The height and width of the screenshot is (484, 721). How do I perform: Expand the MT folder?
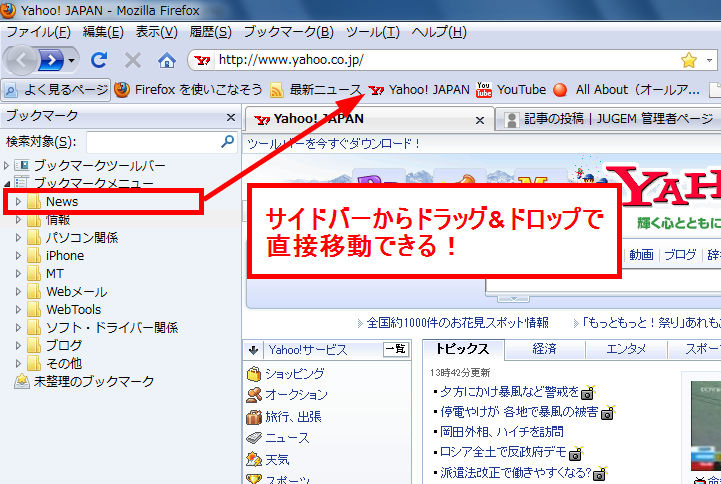(18, 273)
